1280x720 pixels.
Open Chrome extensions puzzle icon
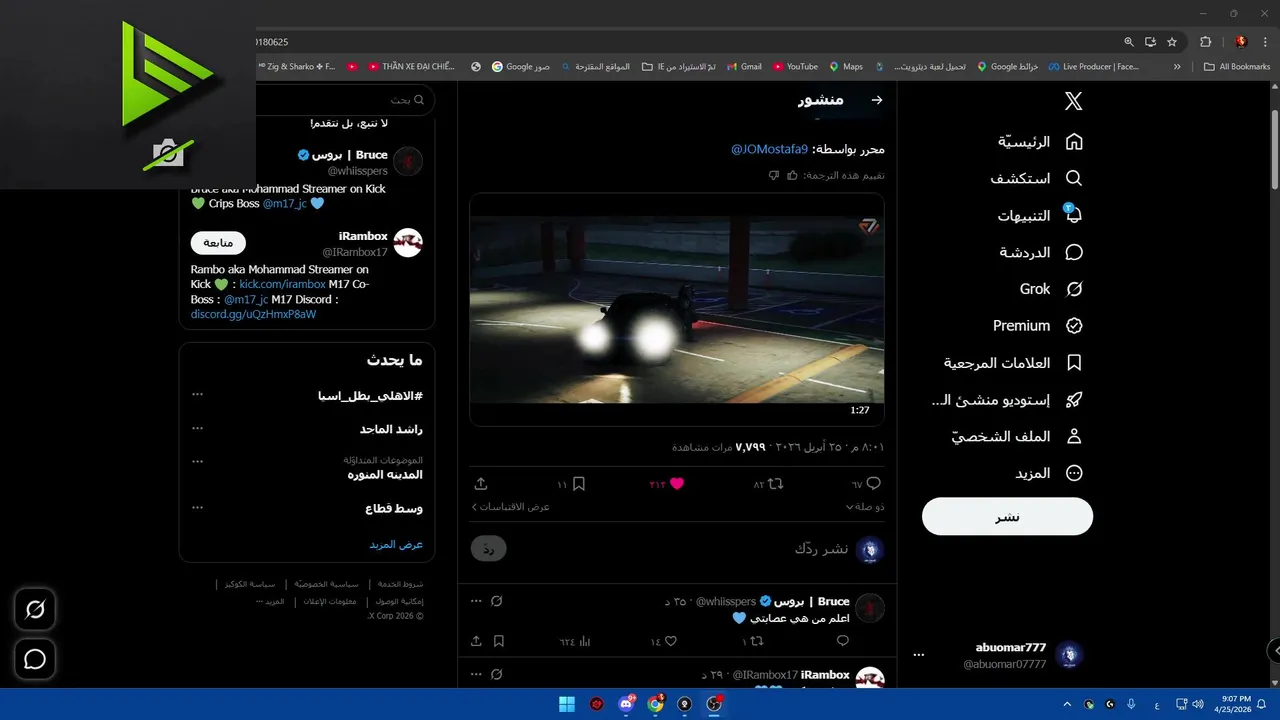(x=1205, y=42)
